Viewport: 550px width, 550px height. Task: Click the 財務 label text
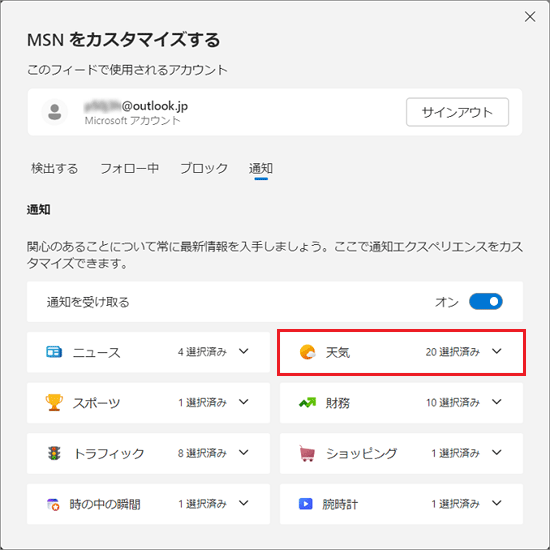[338, 403]
